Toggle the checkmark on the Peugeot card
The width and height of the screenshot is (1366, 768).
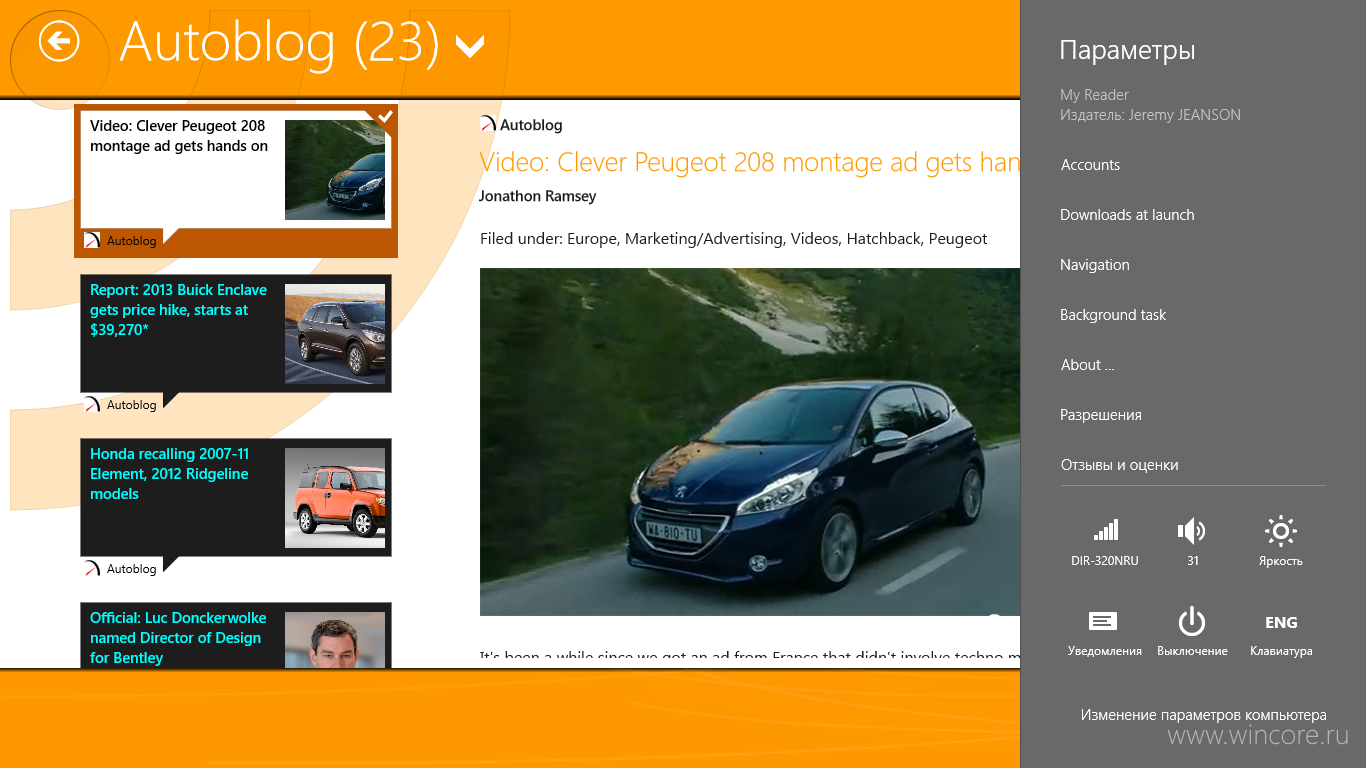385,116
